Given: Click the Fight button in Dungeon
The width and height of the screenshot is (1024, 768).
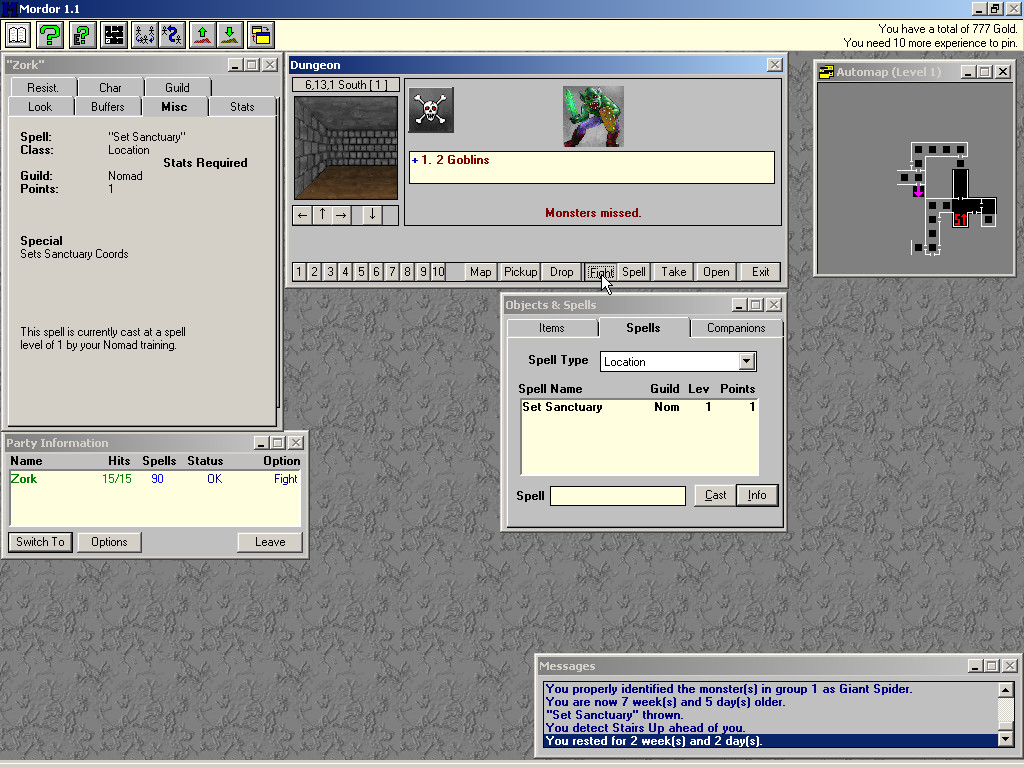Looking at the screenshot, I should 600,272.
